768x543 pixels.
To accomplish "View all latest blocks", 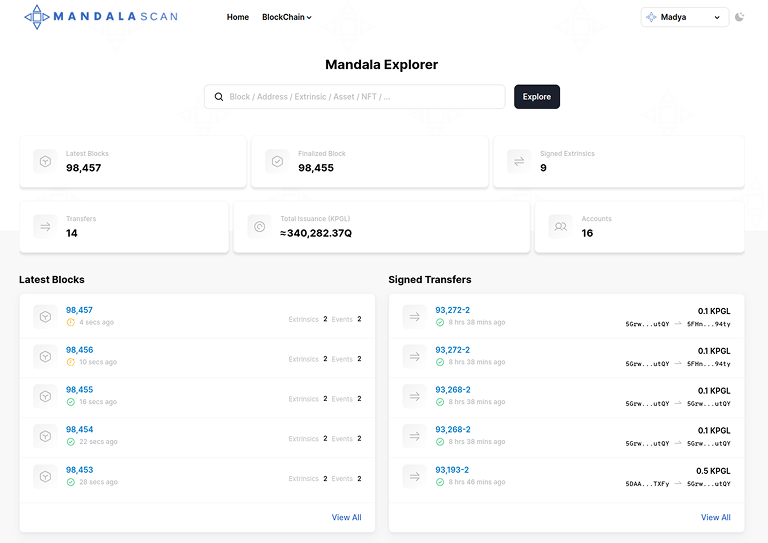I will [346, 517].
